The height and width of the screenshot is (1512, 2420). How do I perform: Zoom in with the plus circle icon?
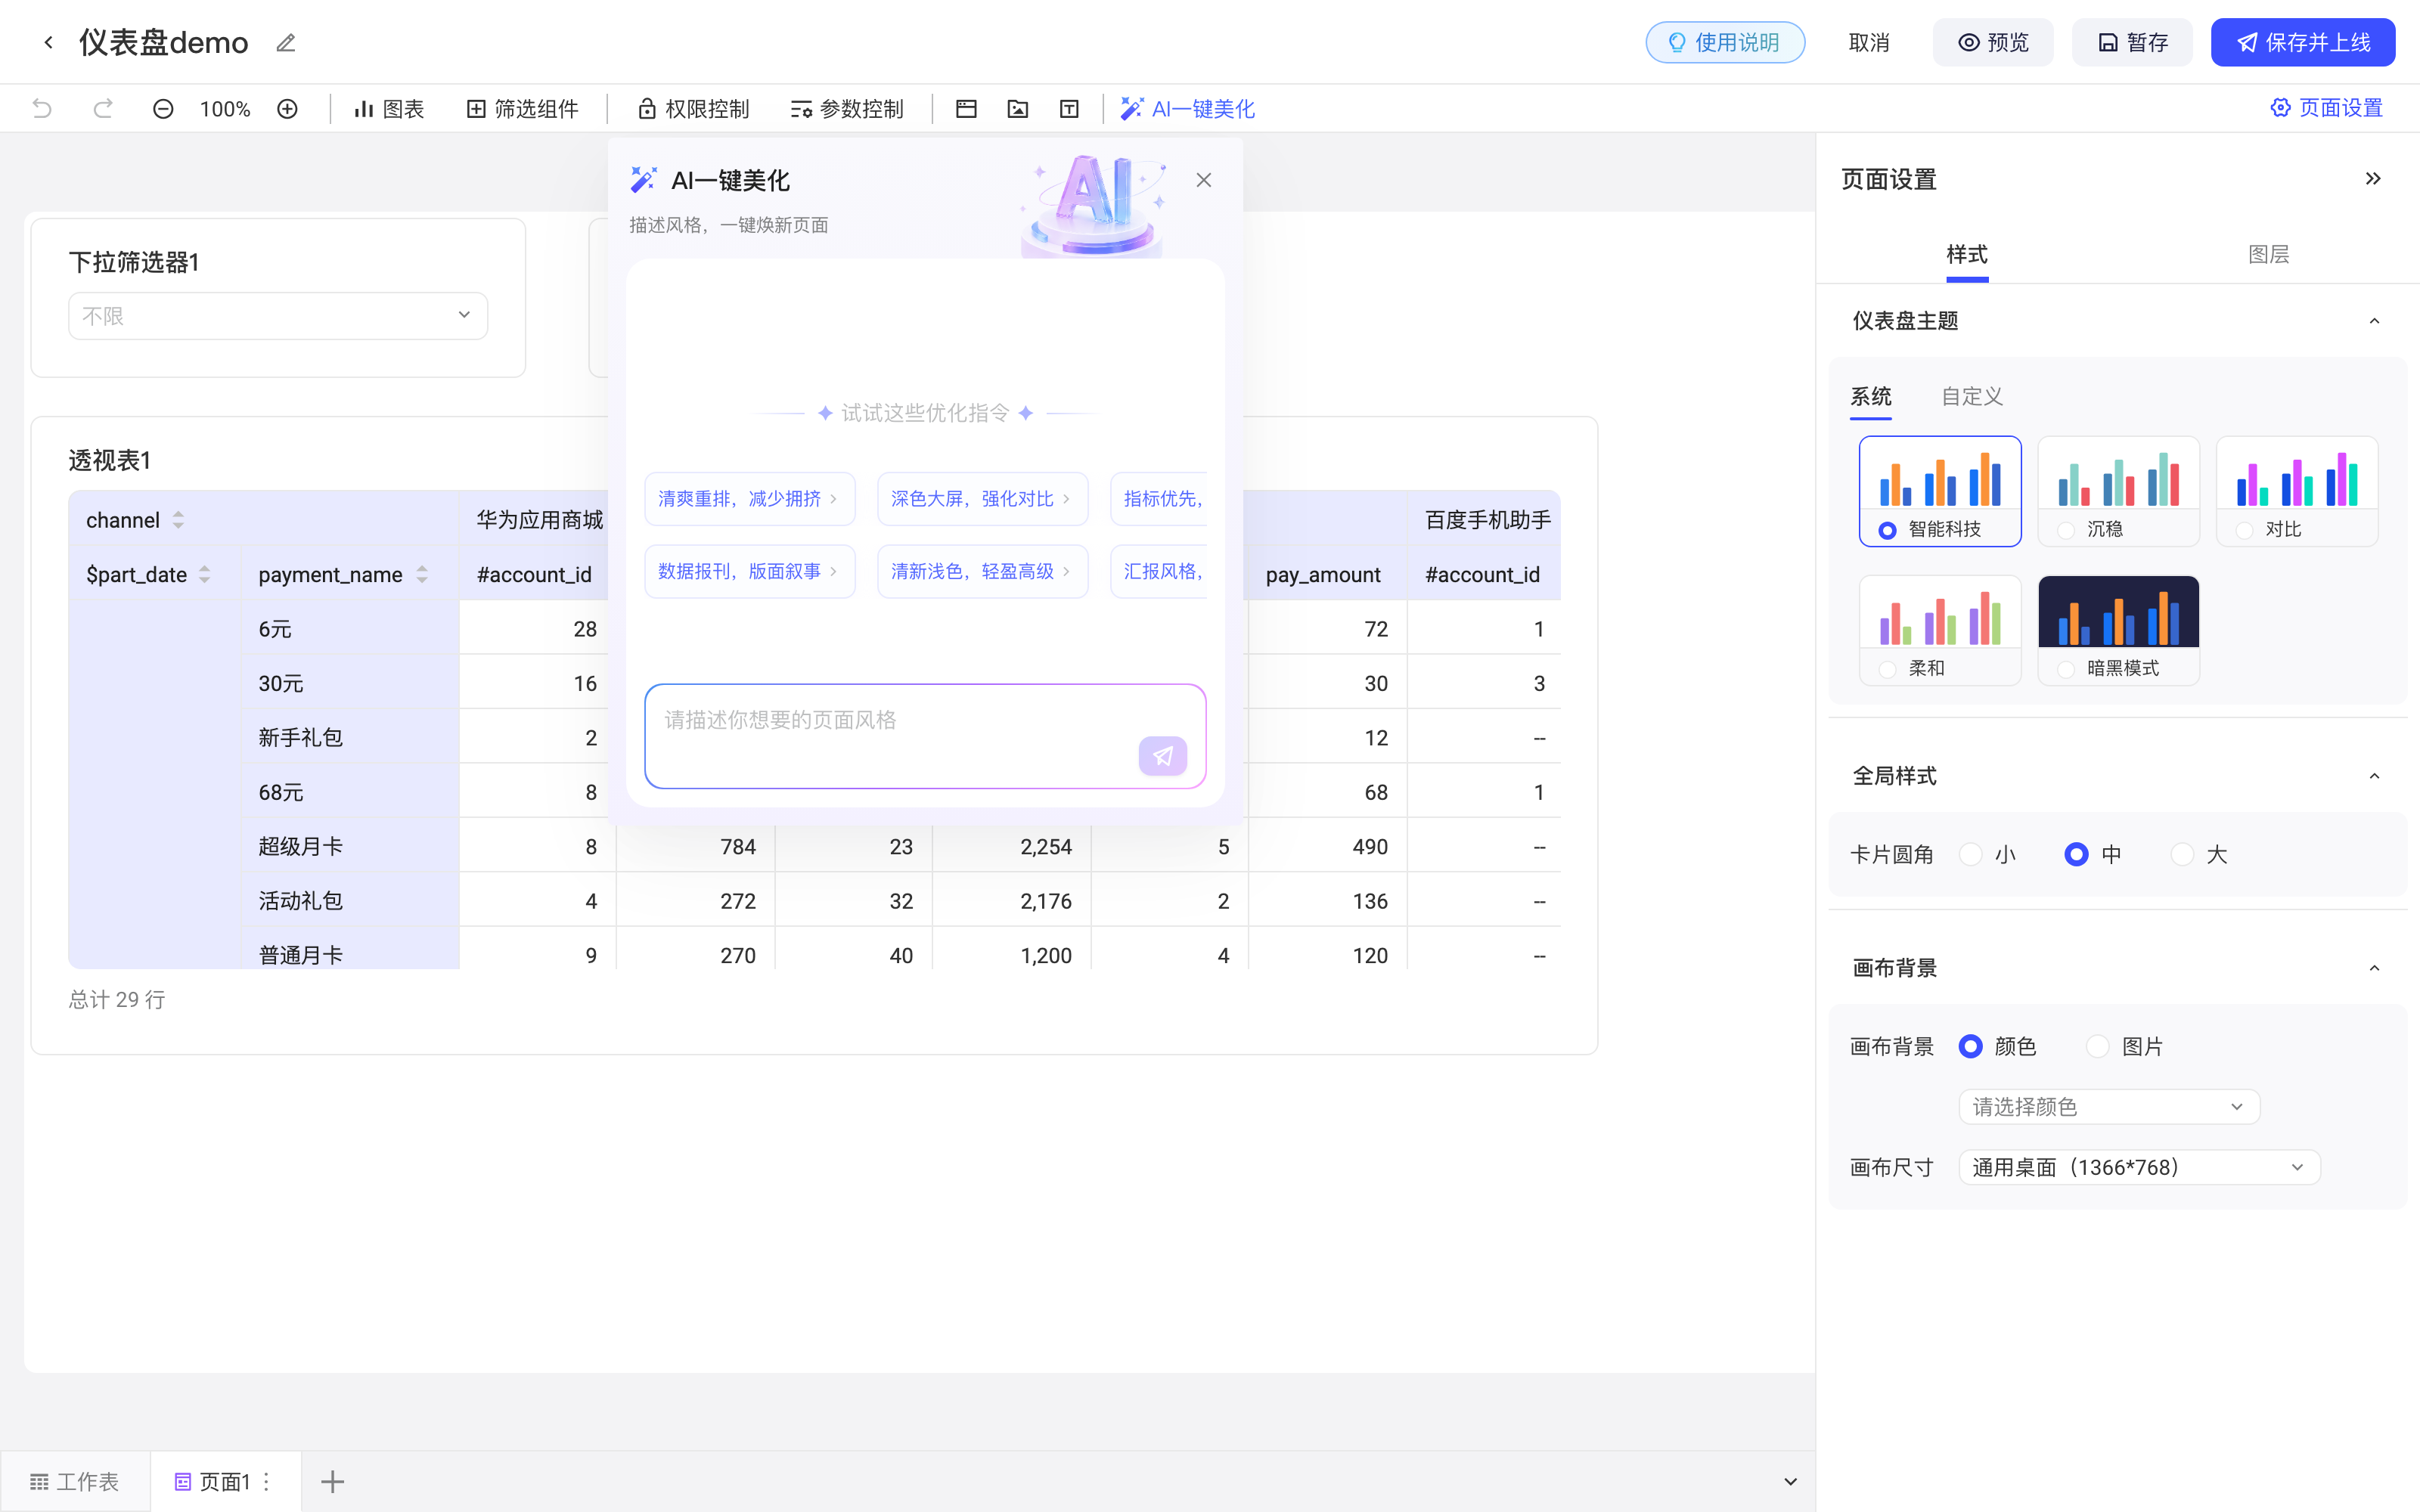coord(287,108)
